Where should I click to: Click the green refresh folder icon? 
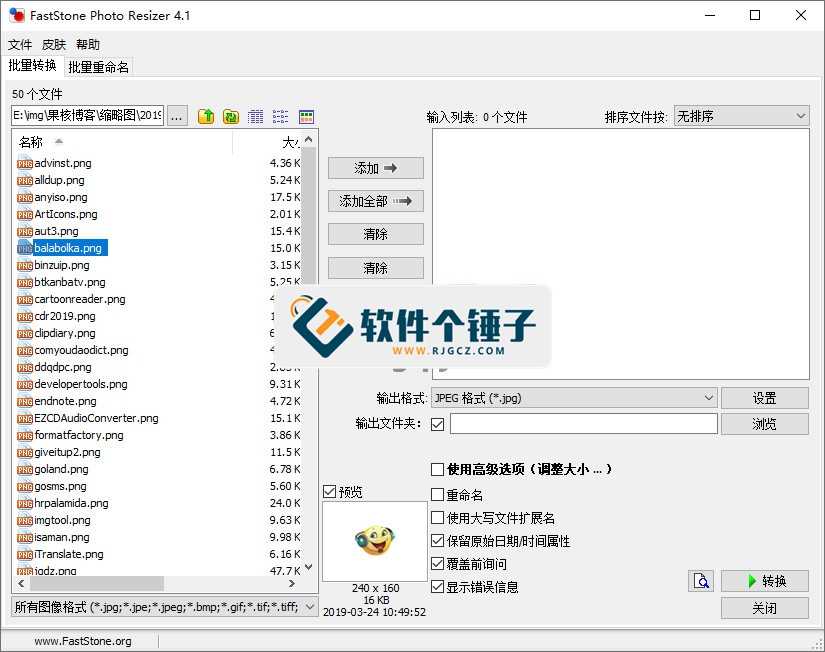coord(230,116)
